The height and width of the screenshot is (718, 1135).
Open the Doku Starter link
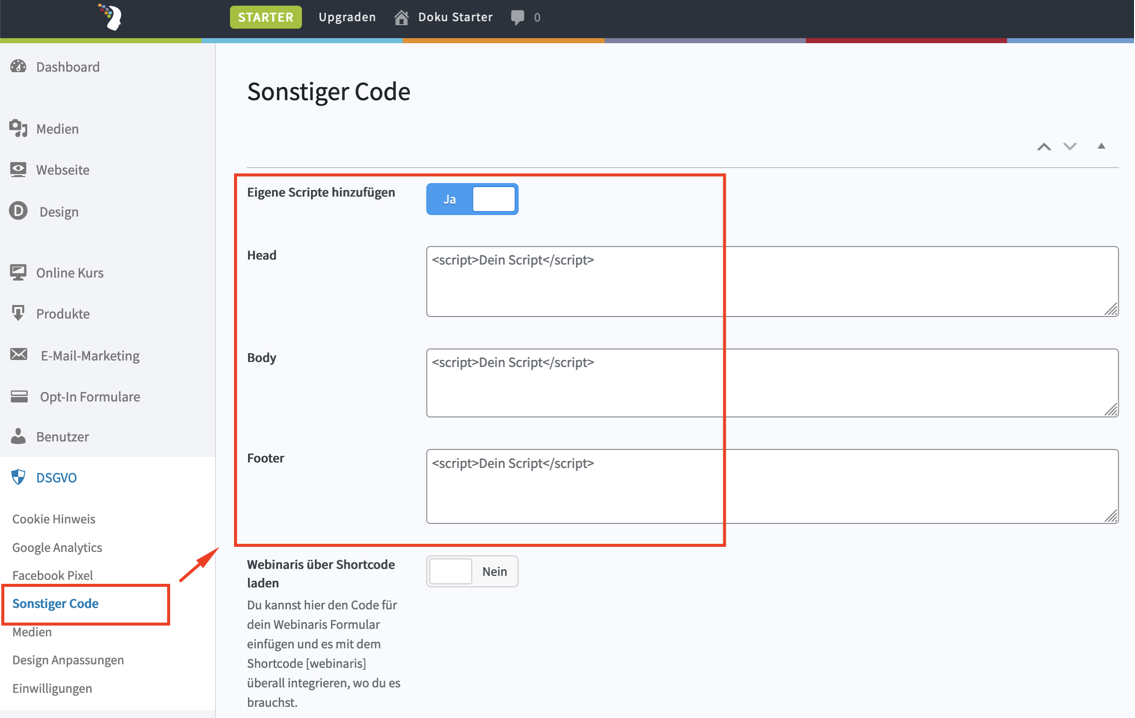pos(455,17)
